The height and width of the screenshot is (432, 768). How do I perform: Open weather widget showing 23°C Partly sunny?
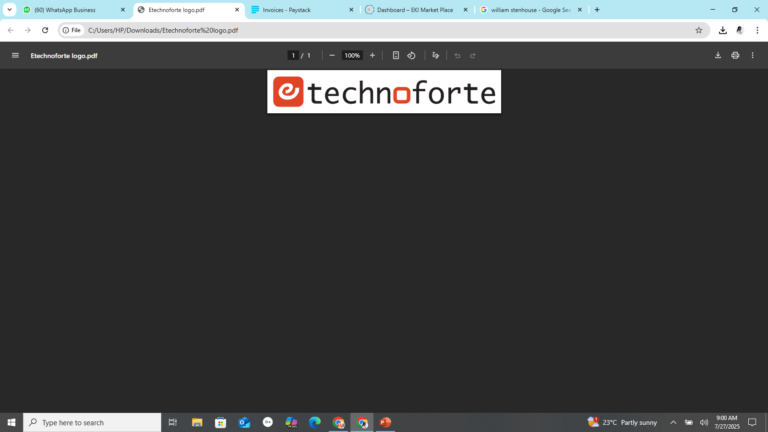623,422
